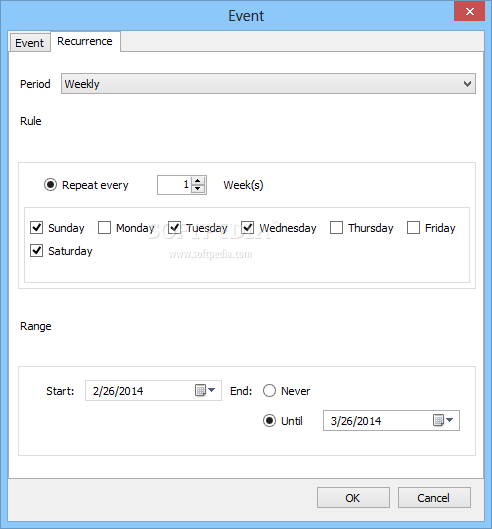Decrease the repeat weeks with down arrow

198,189
